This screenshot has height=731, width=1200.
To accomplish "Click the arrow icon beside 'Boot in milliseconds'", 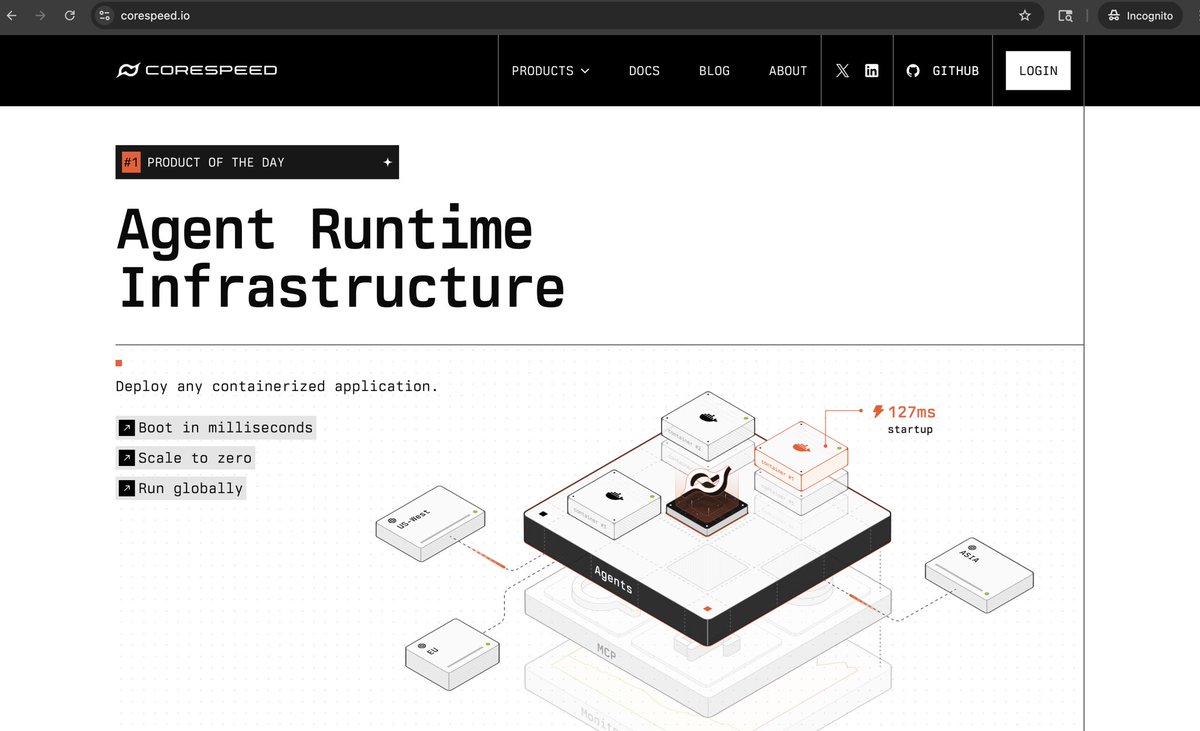I will click(x=127, y=428).
